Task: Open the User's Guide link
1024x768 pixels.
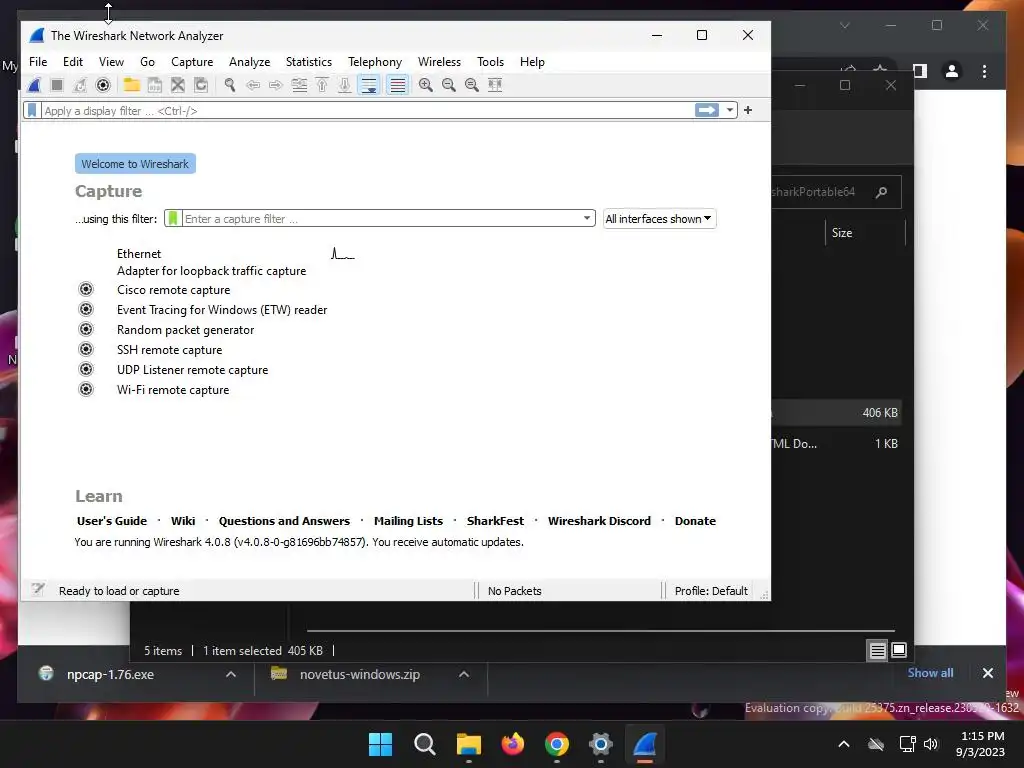Action: pos(112,521)
